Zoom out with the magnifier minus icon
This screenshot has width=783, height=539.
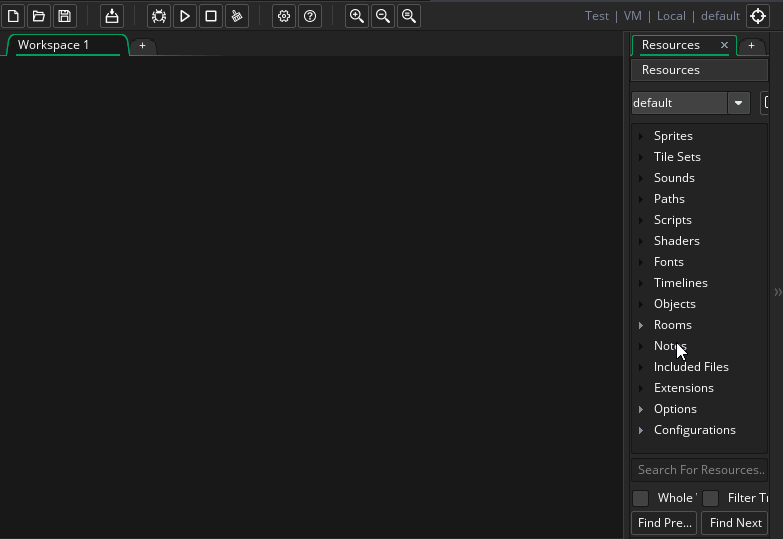pos(383,16)
